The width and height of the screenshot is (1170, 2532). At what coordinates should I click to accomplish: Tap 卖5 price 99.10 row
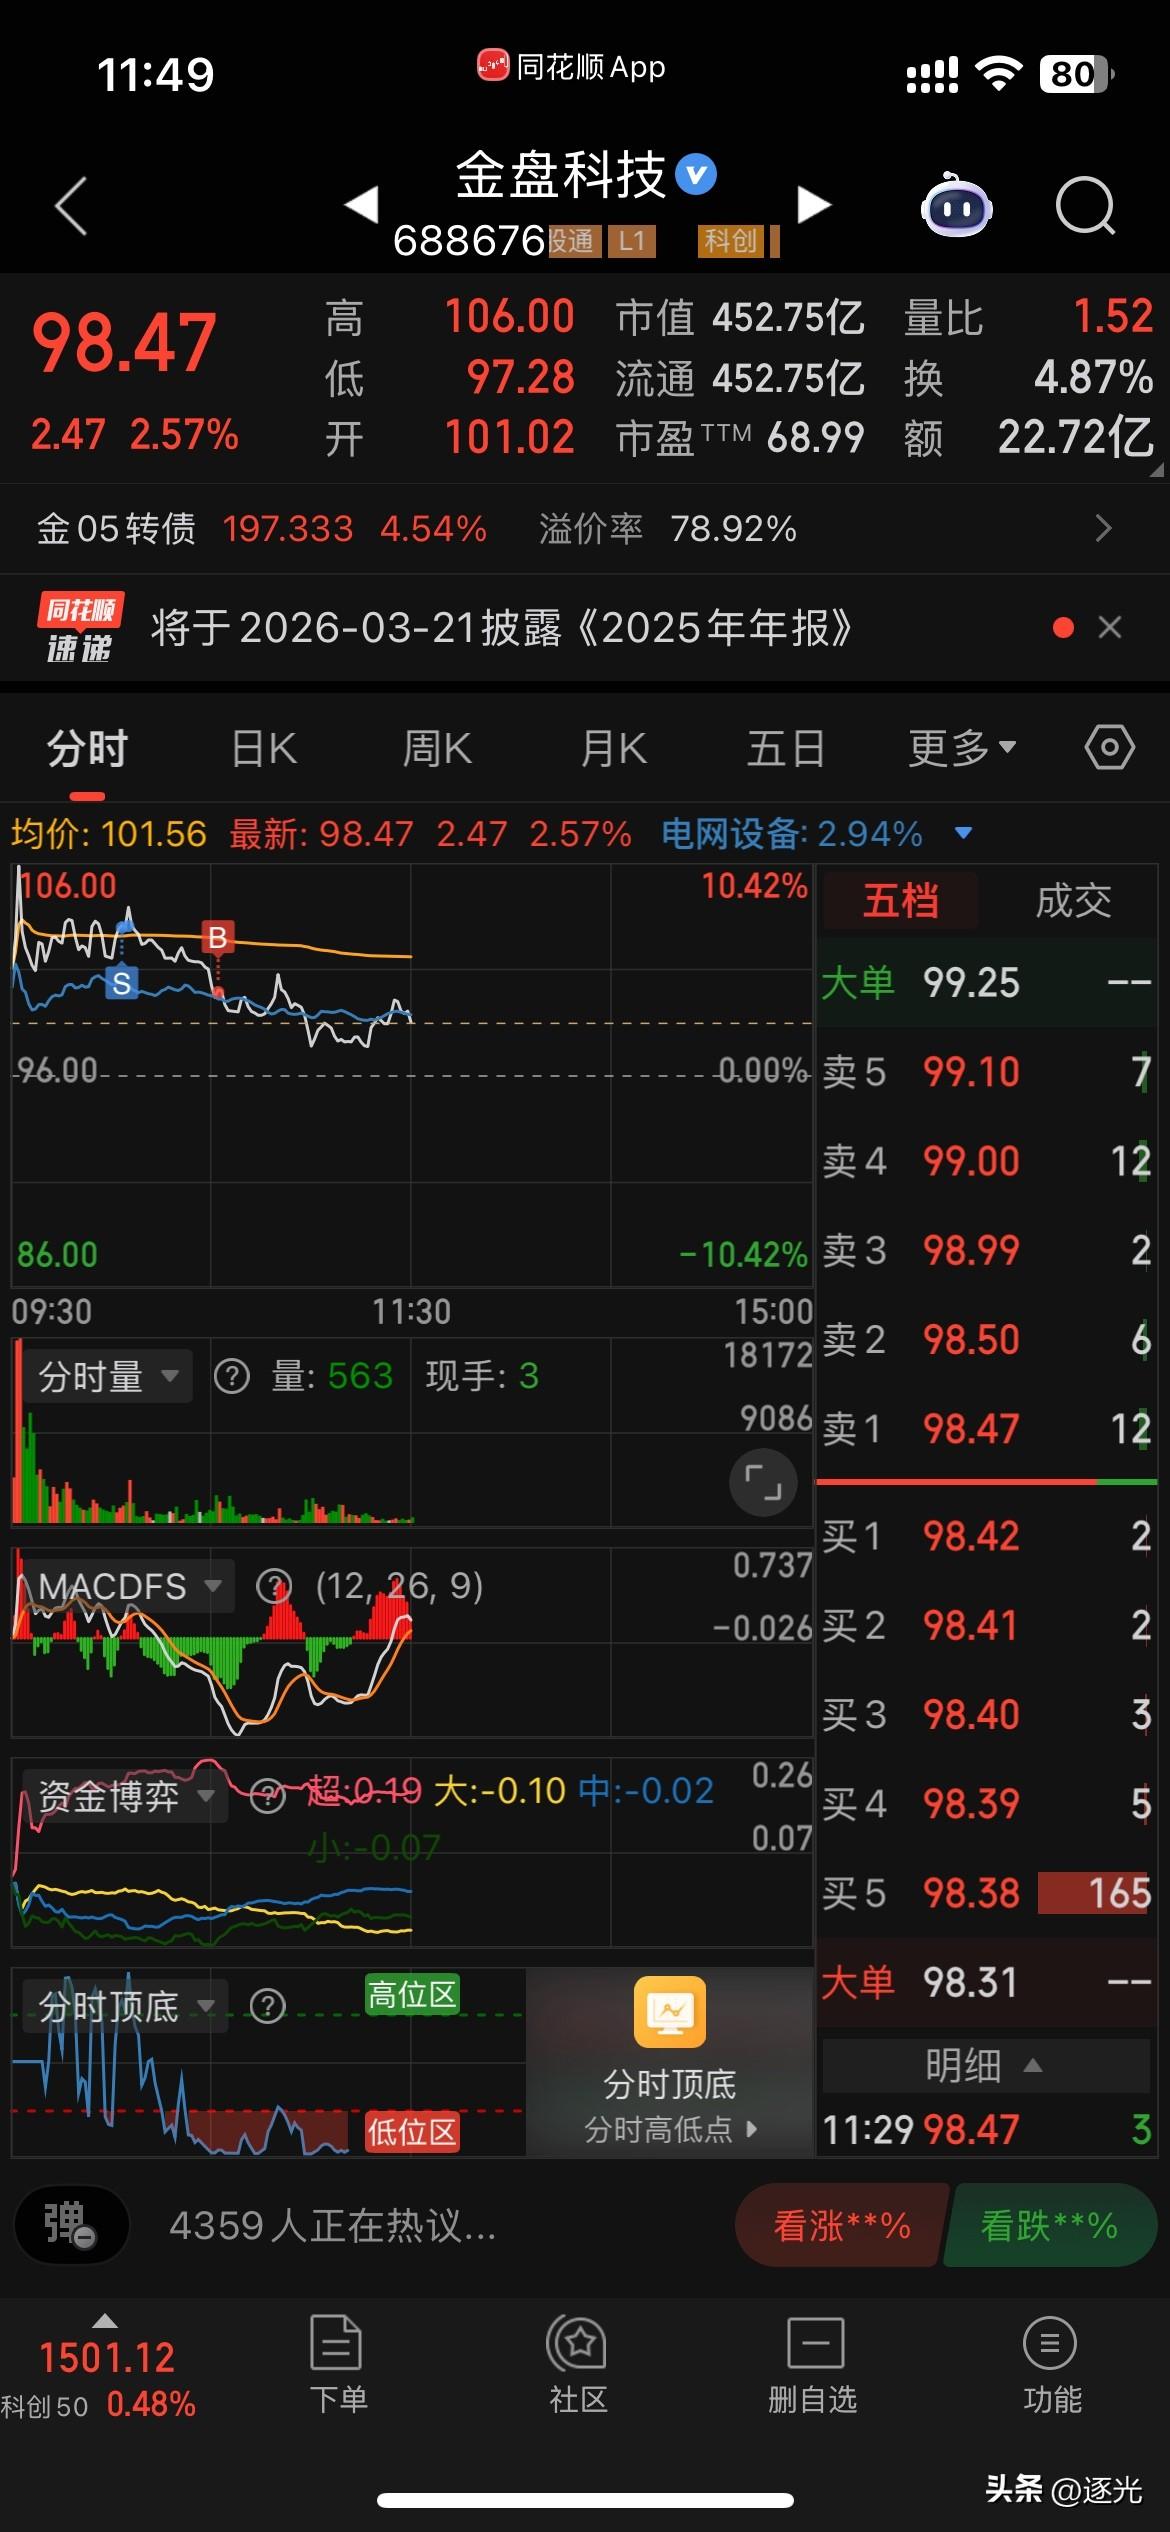(987, 1072)
